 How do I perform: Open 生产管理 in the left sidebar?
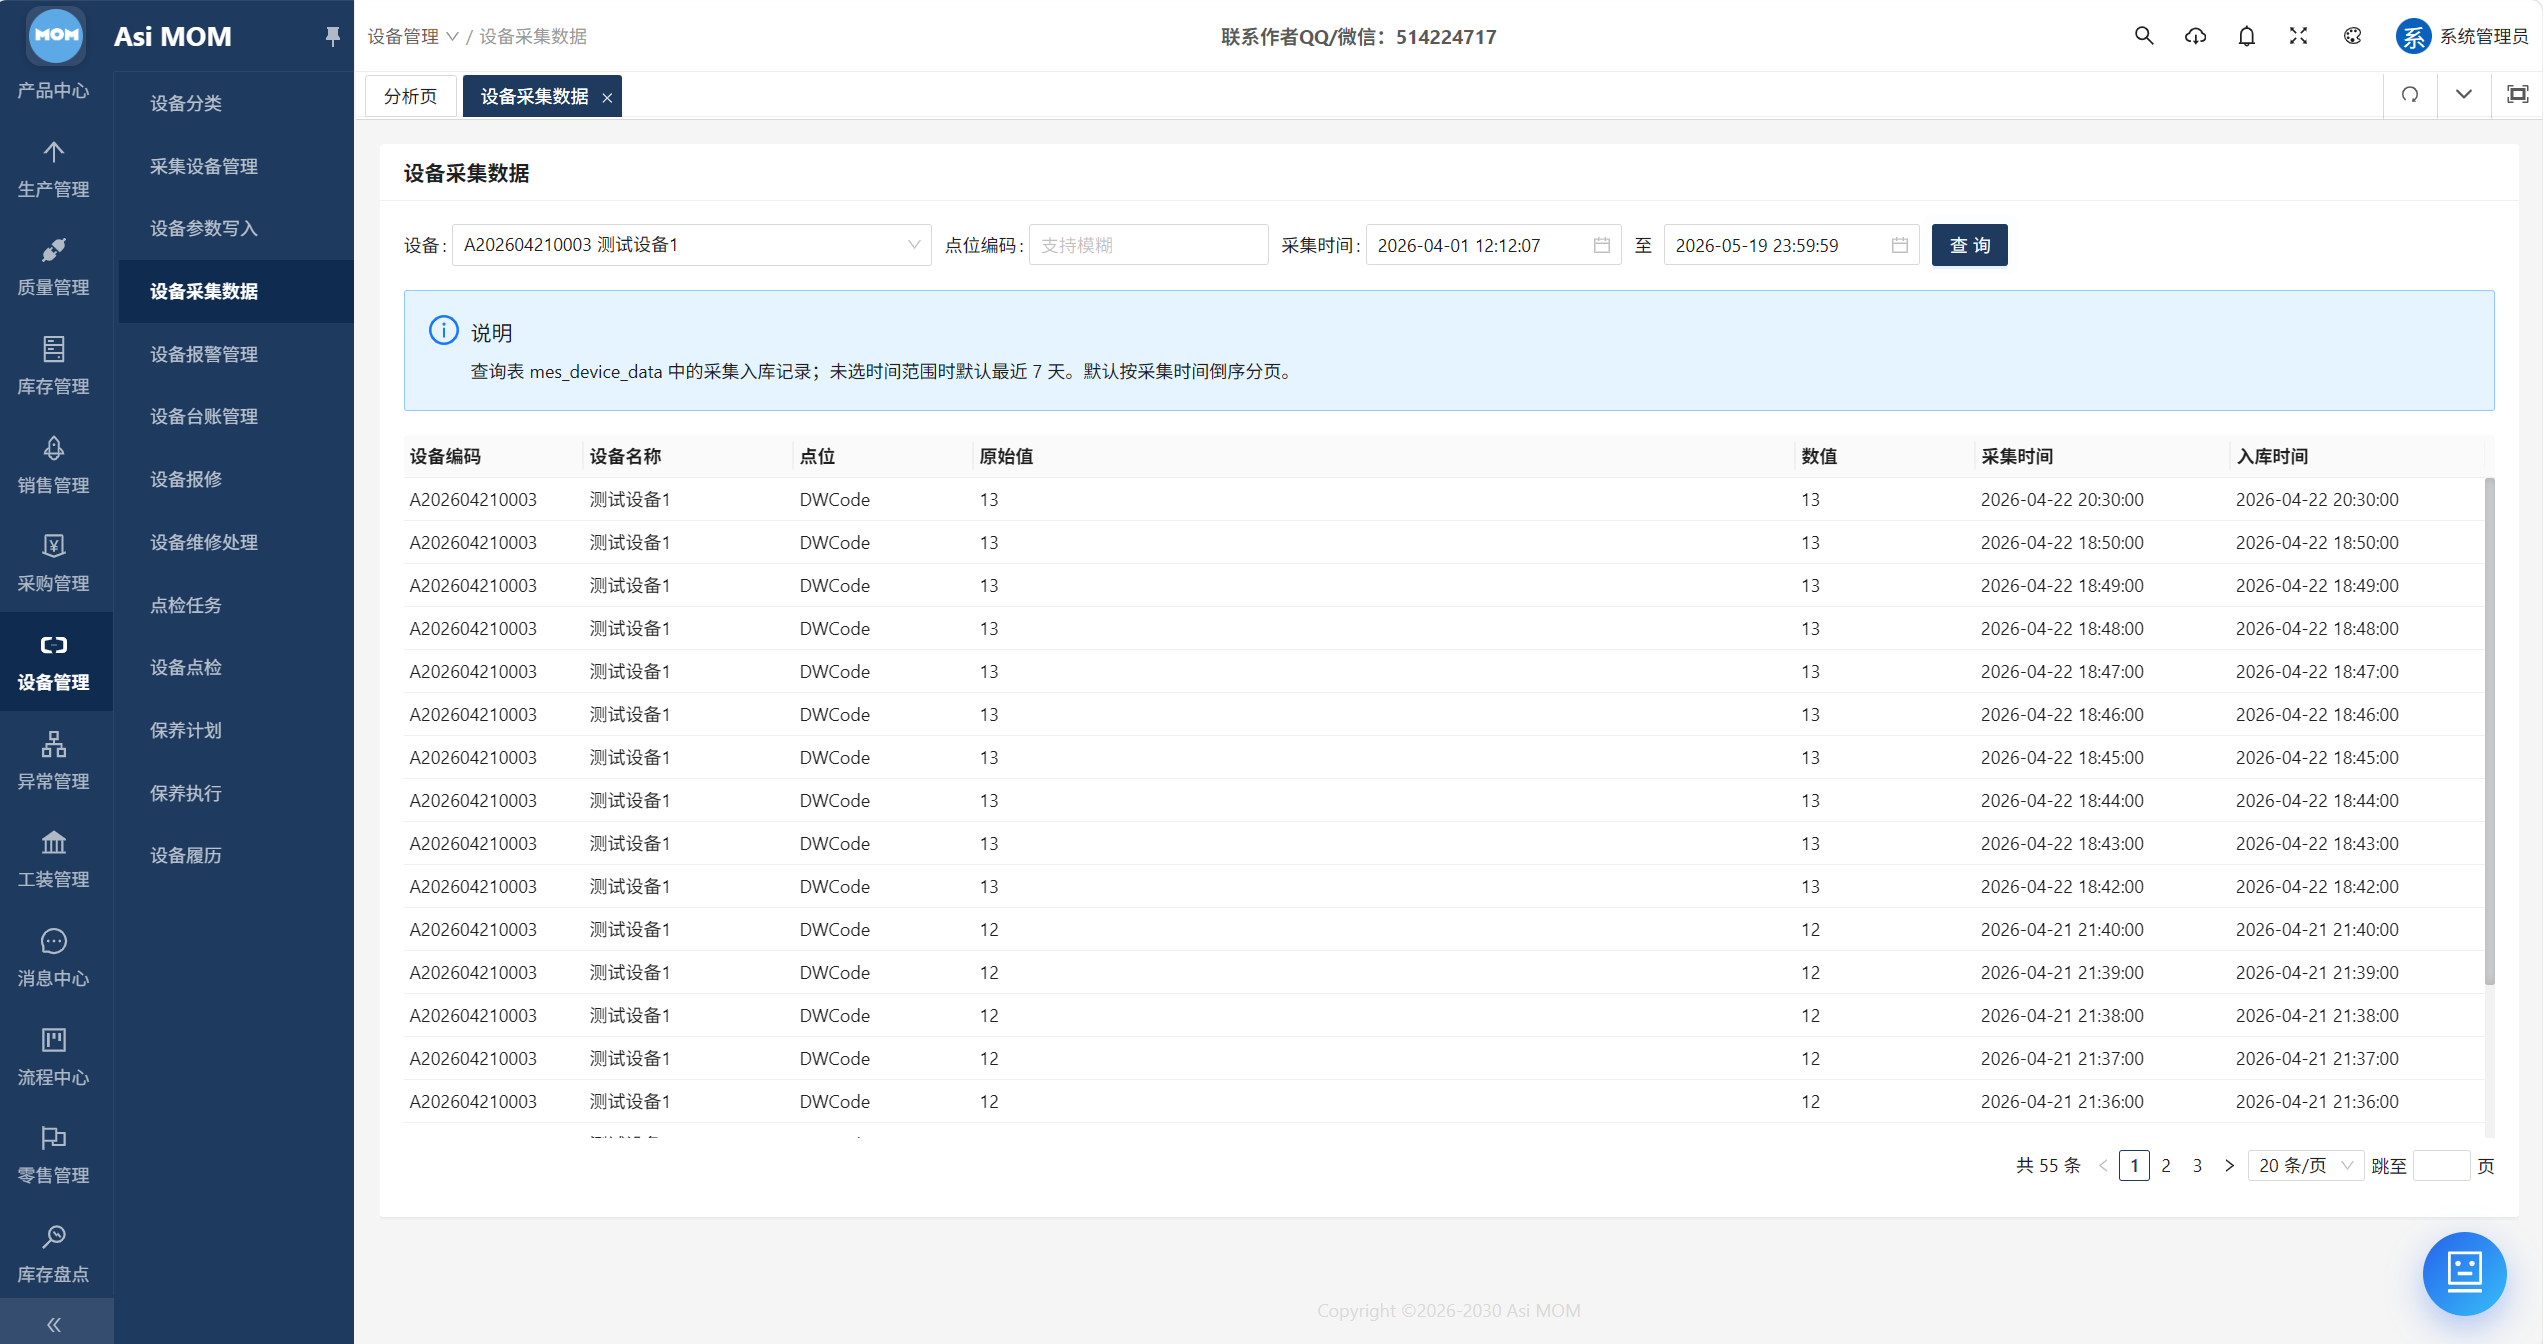click(55, 169)
